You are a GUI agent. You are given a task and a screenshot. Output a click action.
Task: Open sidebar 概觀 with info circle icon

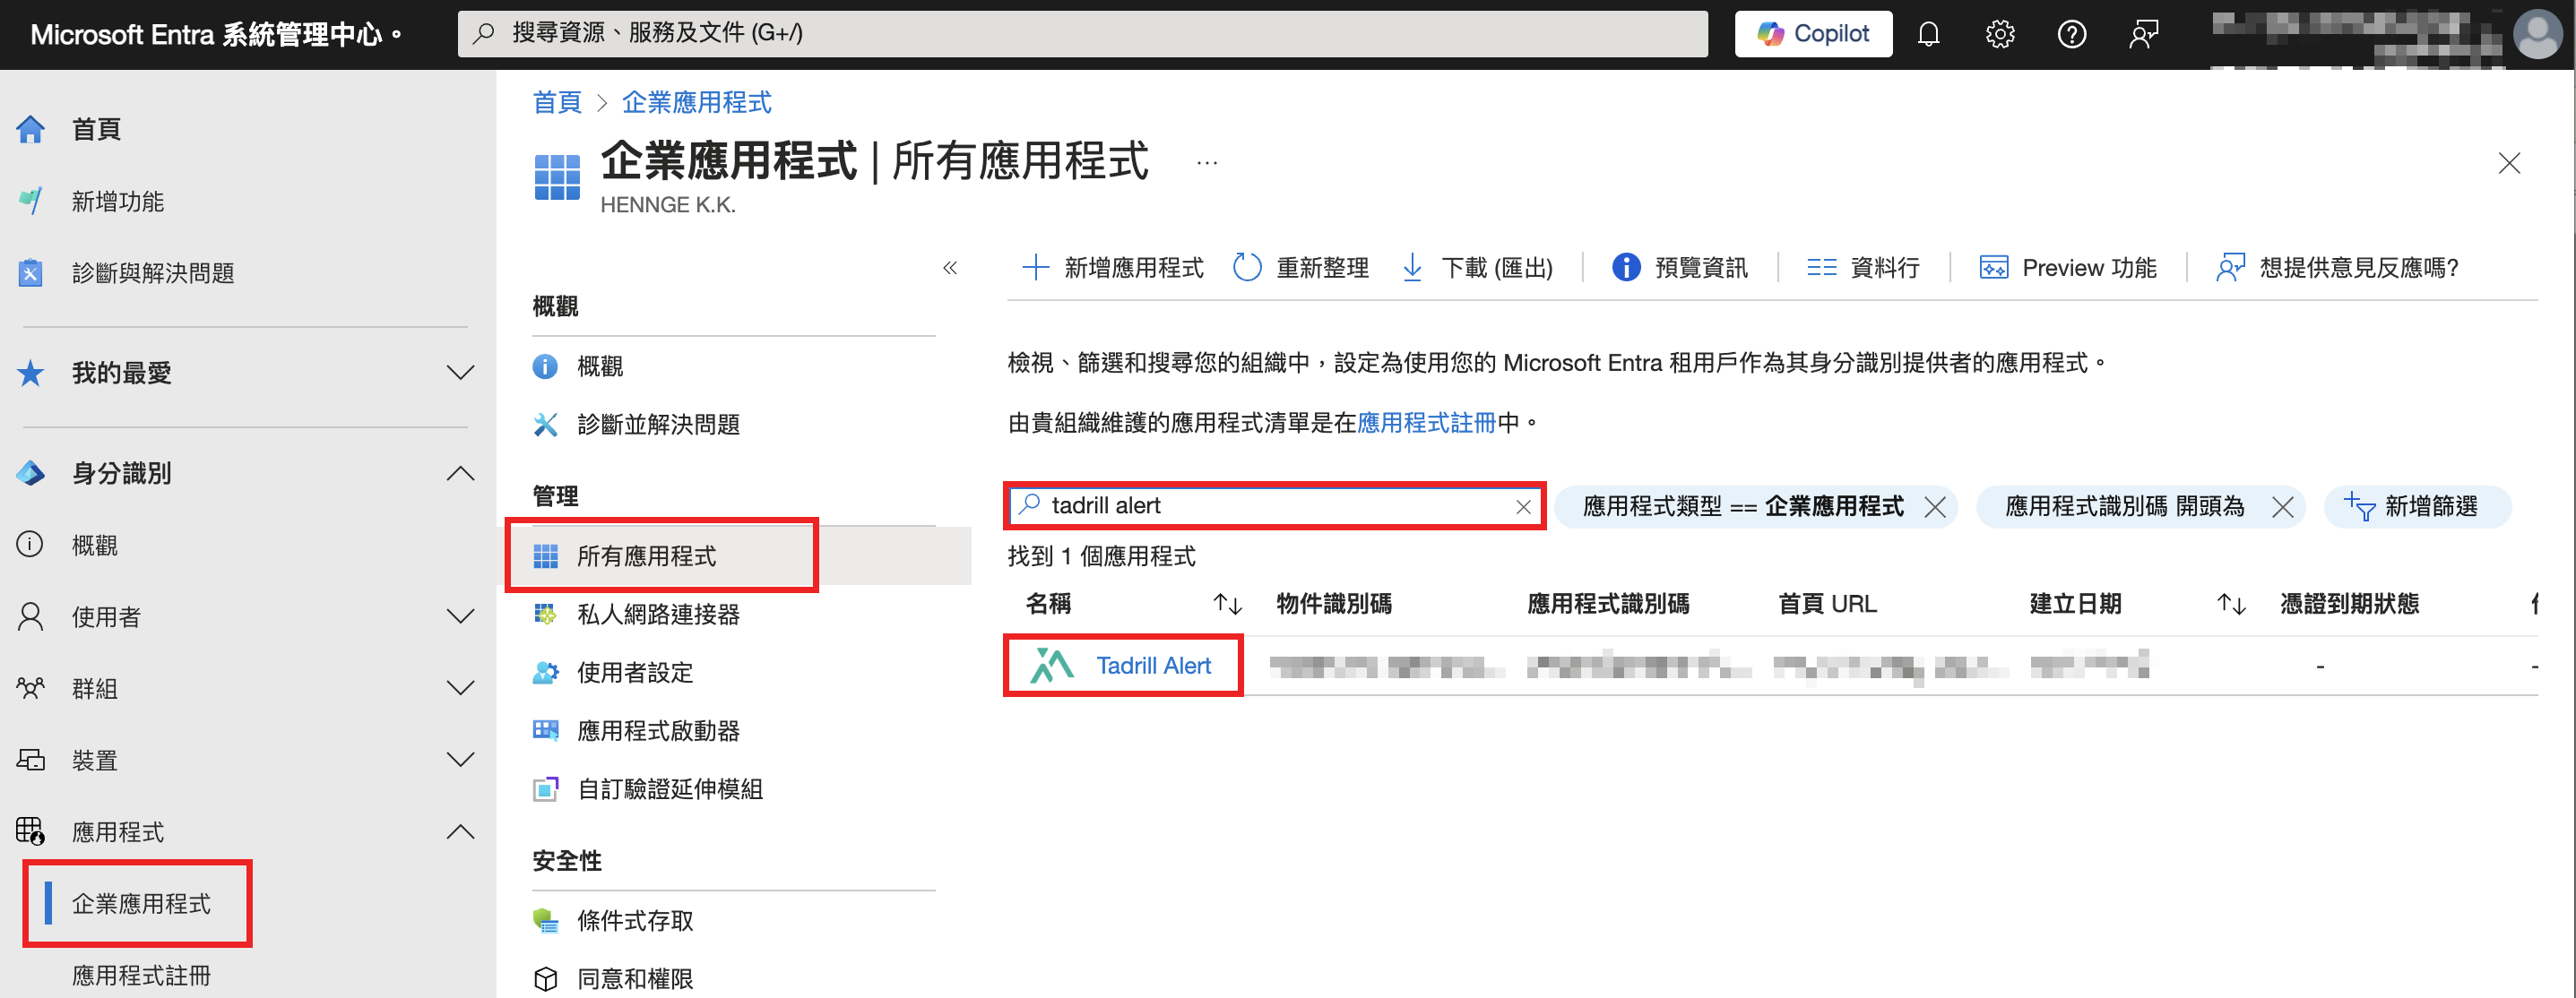click(x=94, y=545)
